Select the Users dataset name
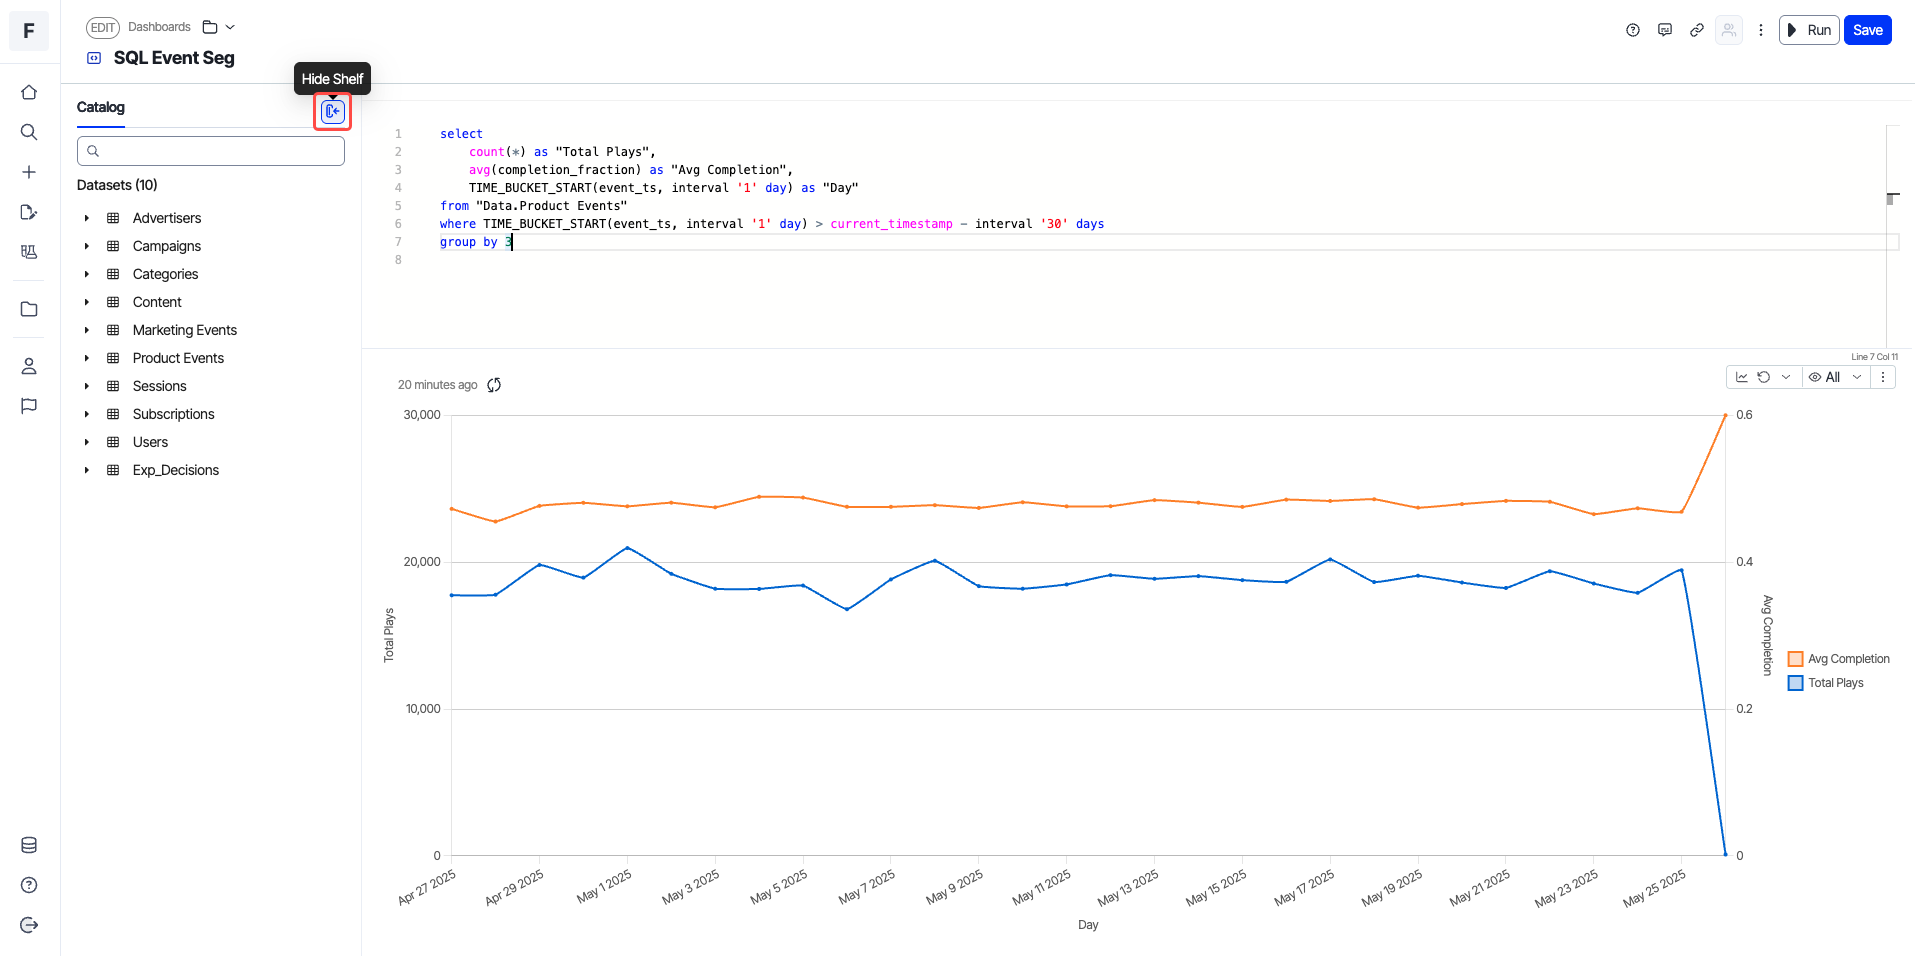1915x956 pixels. 150,442
